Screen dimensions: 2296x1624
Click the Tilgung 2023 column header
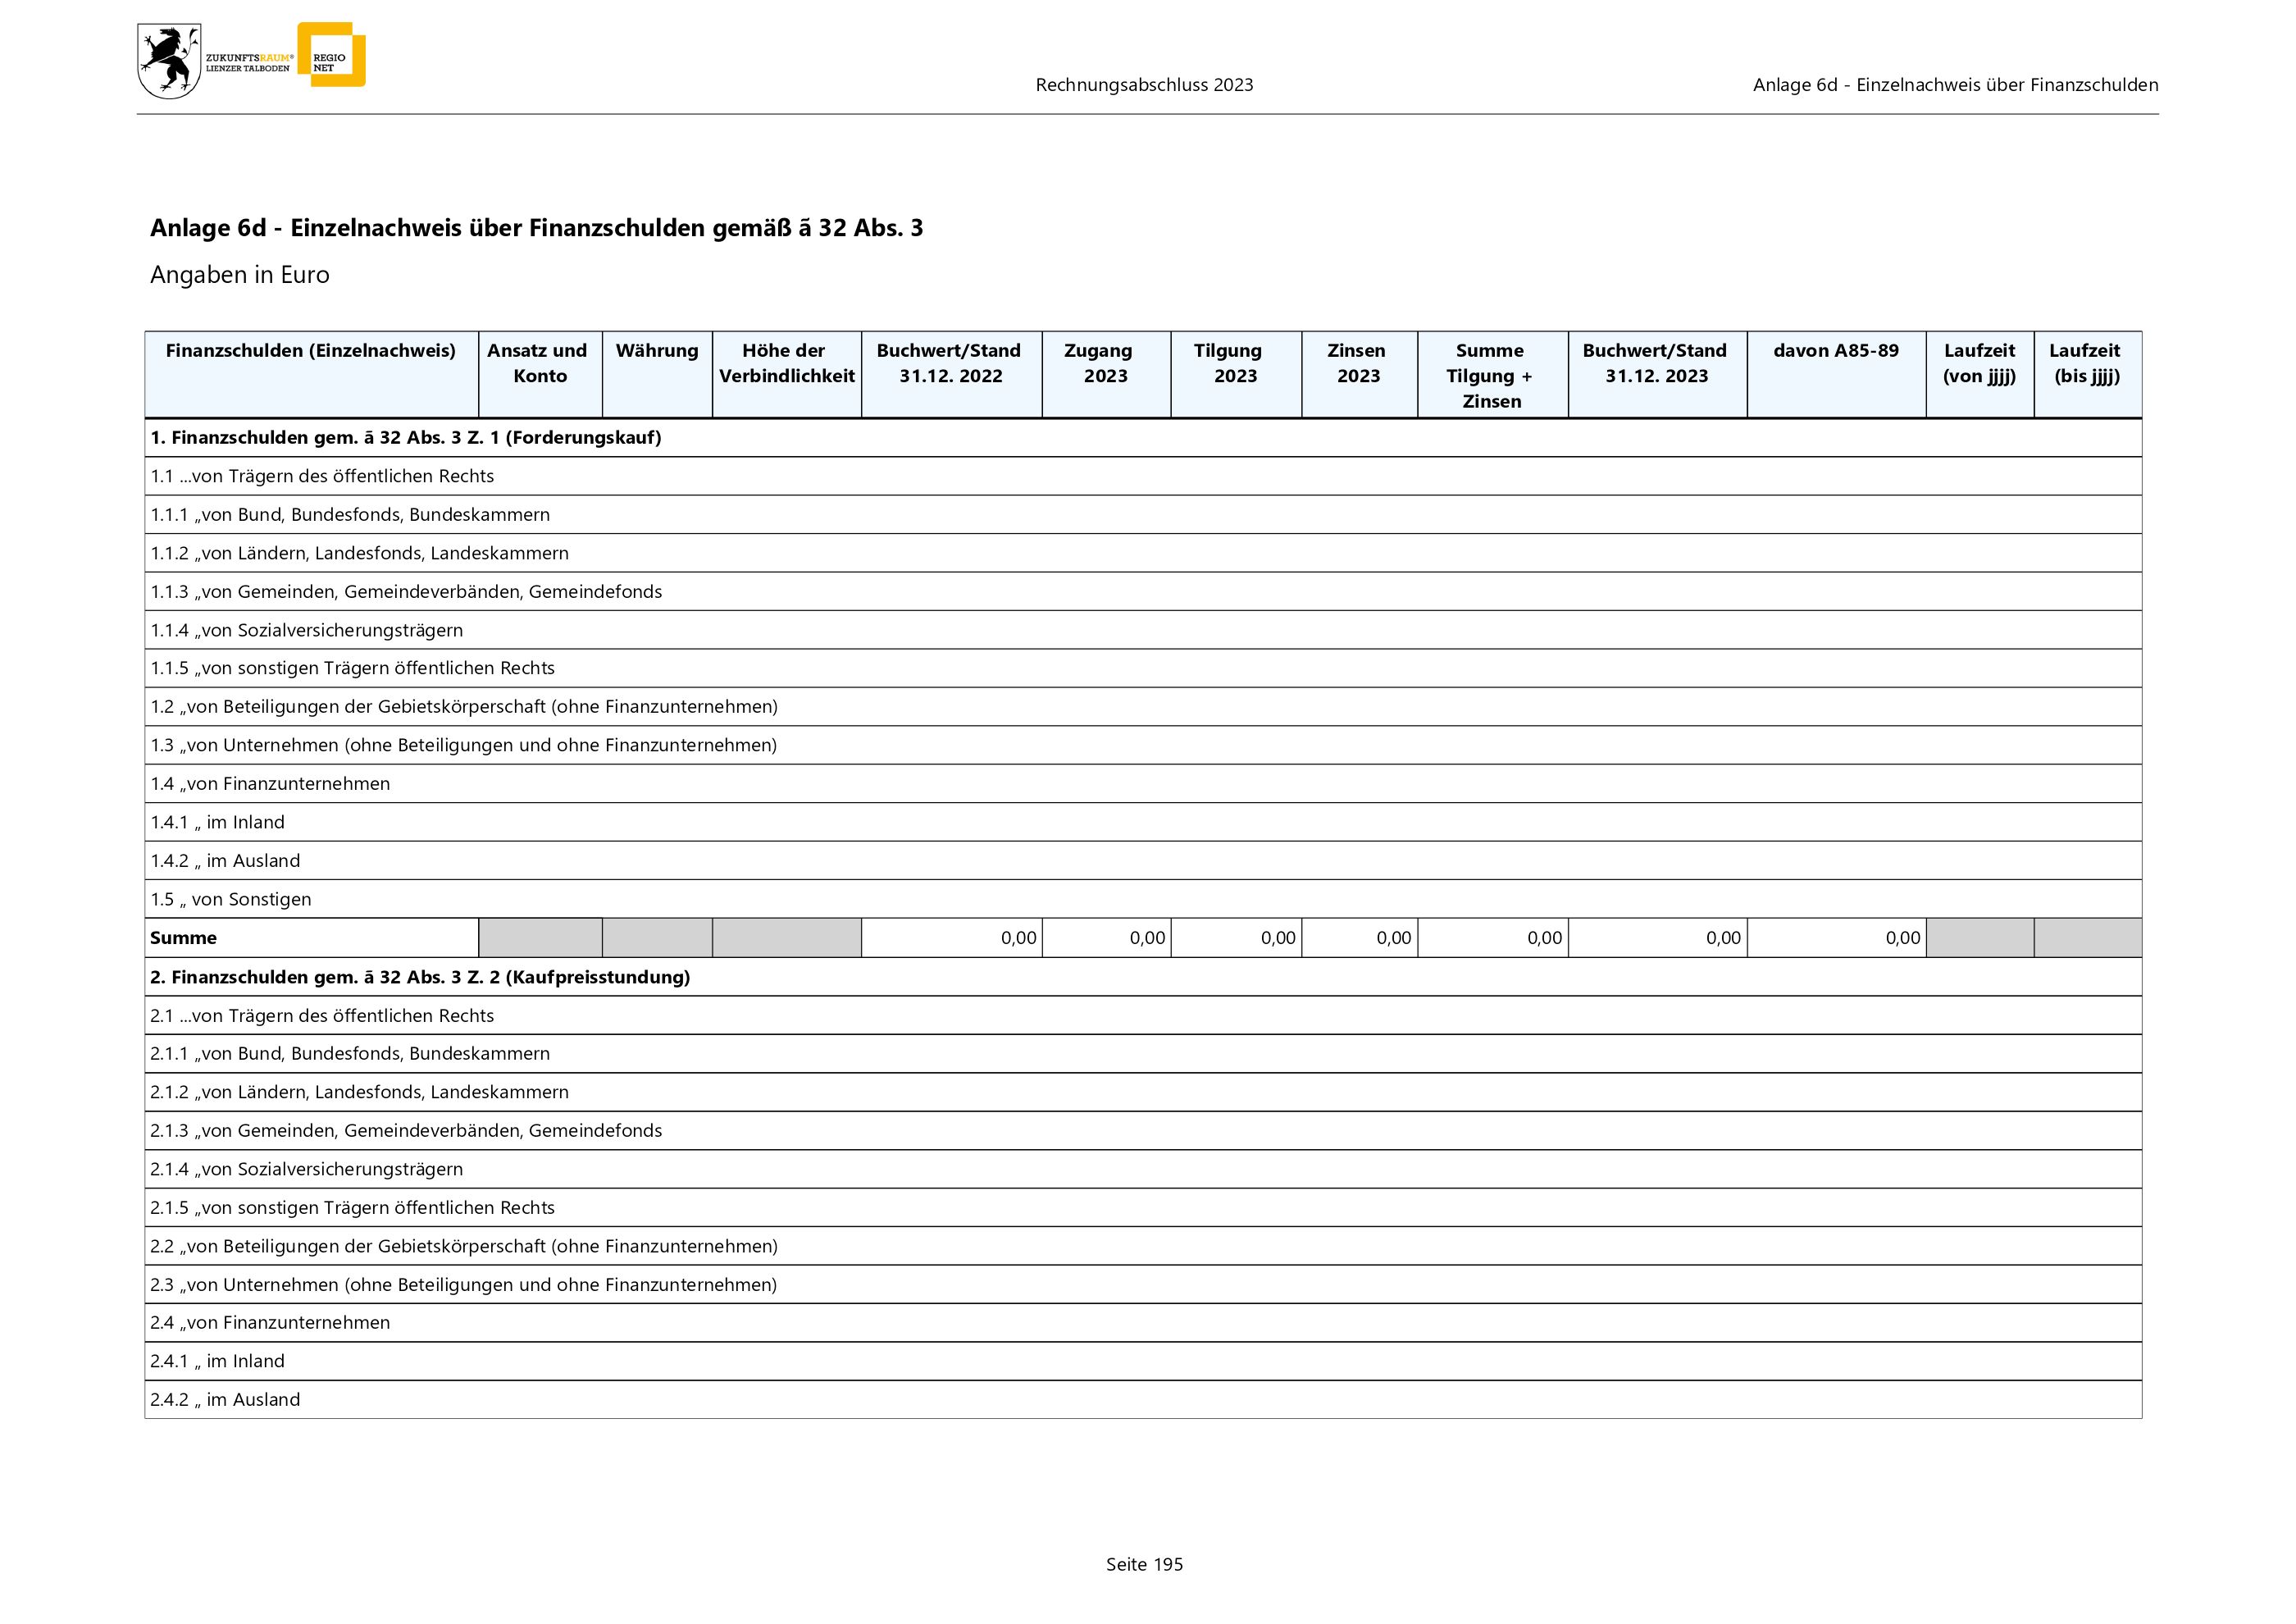pyautogui.click(x=1234, y=363)
